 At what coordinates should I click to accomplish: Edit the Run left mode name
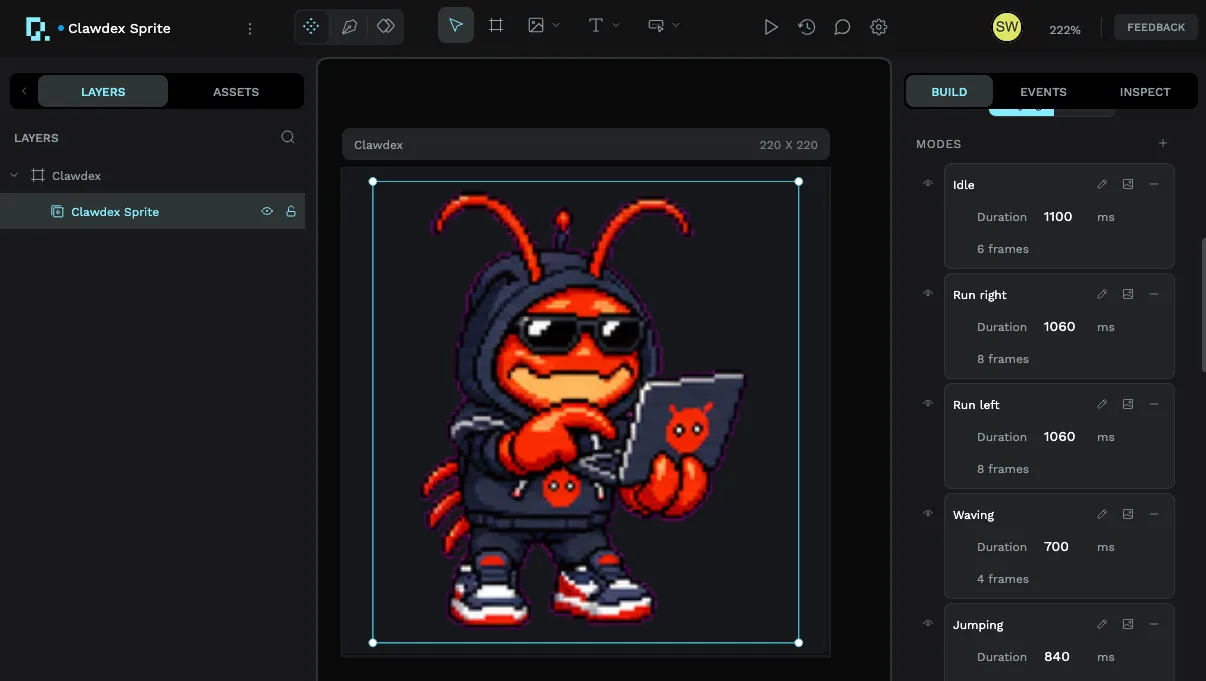[x=1102, y=404]
